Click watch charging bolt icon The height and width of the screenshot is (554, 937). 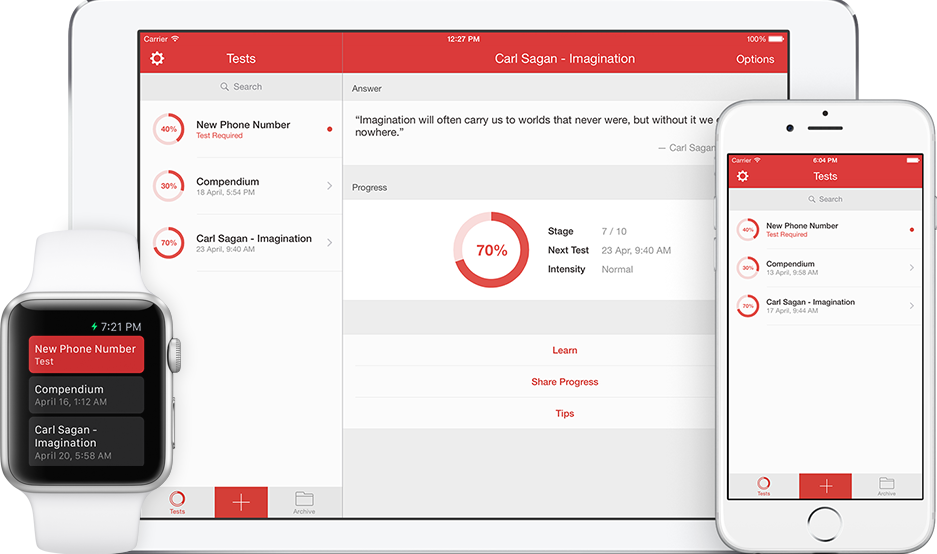(94, 327)
